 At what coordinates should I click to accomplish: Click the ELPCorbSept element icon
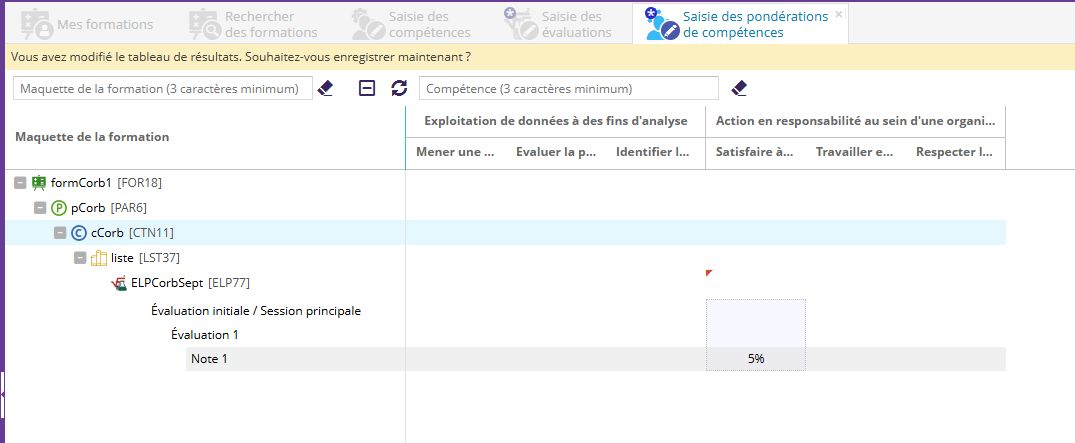[x=119, y=283]
